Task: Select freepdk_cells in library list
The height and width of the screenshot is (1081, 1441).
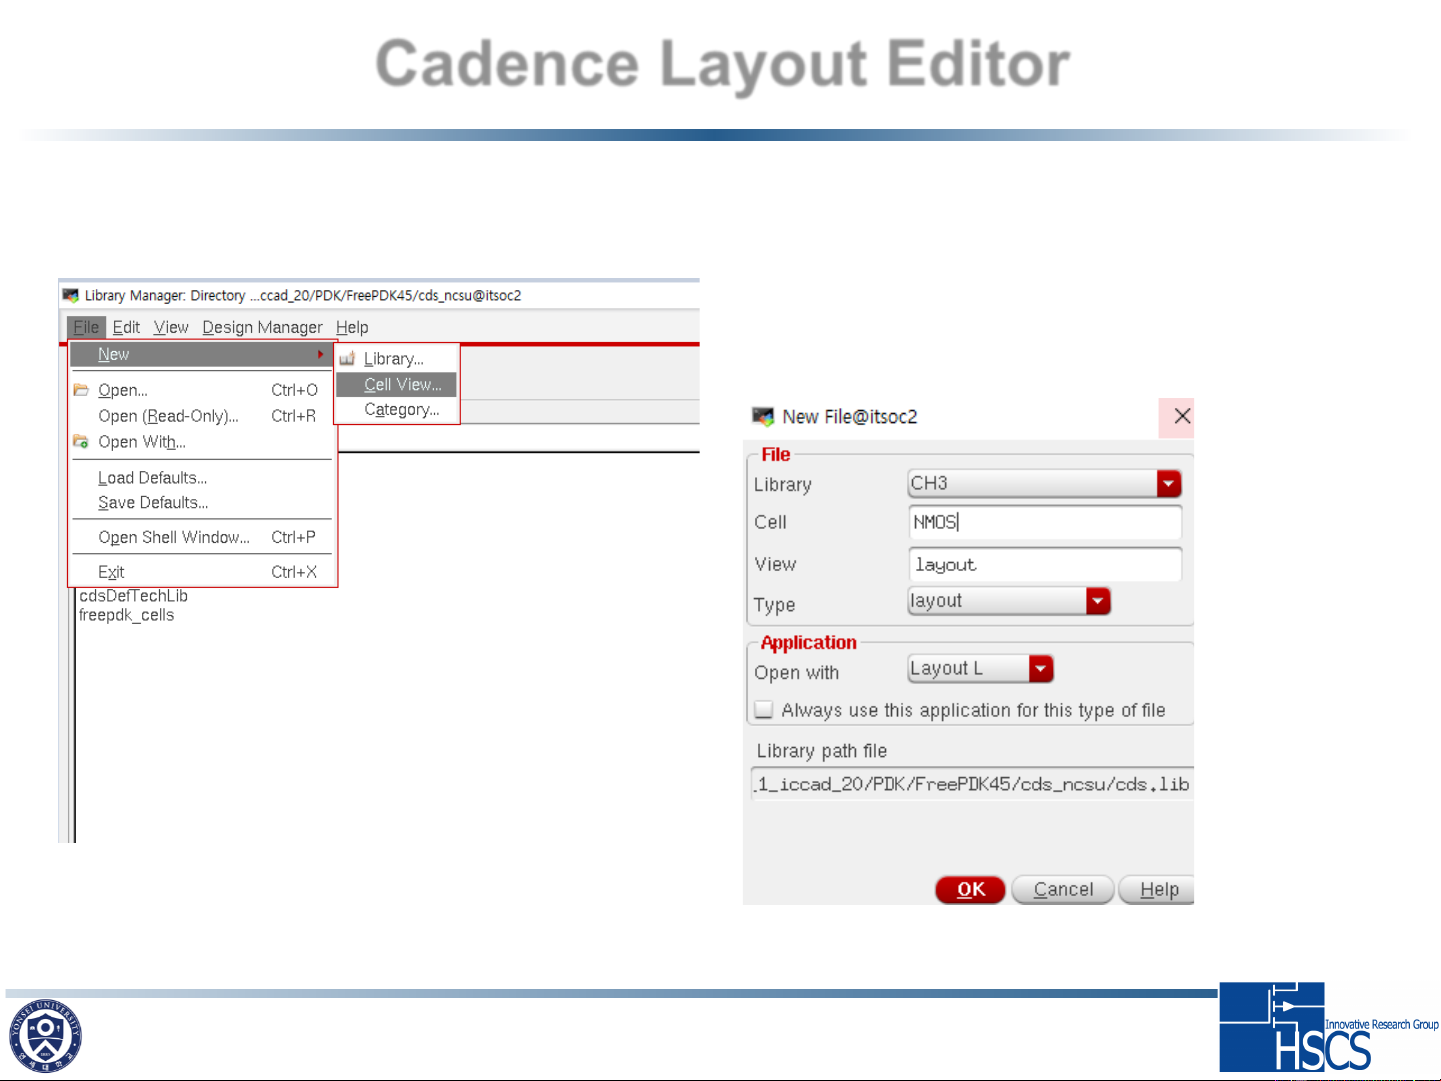Action: [127, 616]
